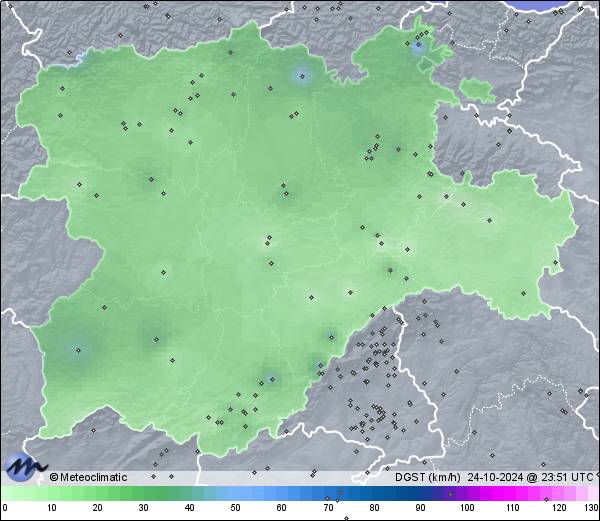Click the 110 scale label
The width and height of the screenshot is (600, 521).
pyautogui.click(x=513, y=508)
